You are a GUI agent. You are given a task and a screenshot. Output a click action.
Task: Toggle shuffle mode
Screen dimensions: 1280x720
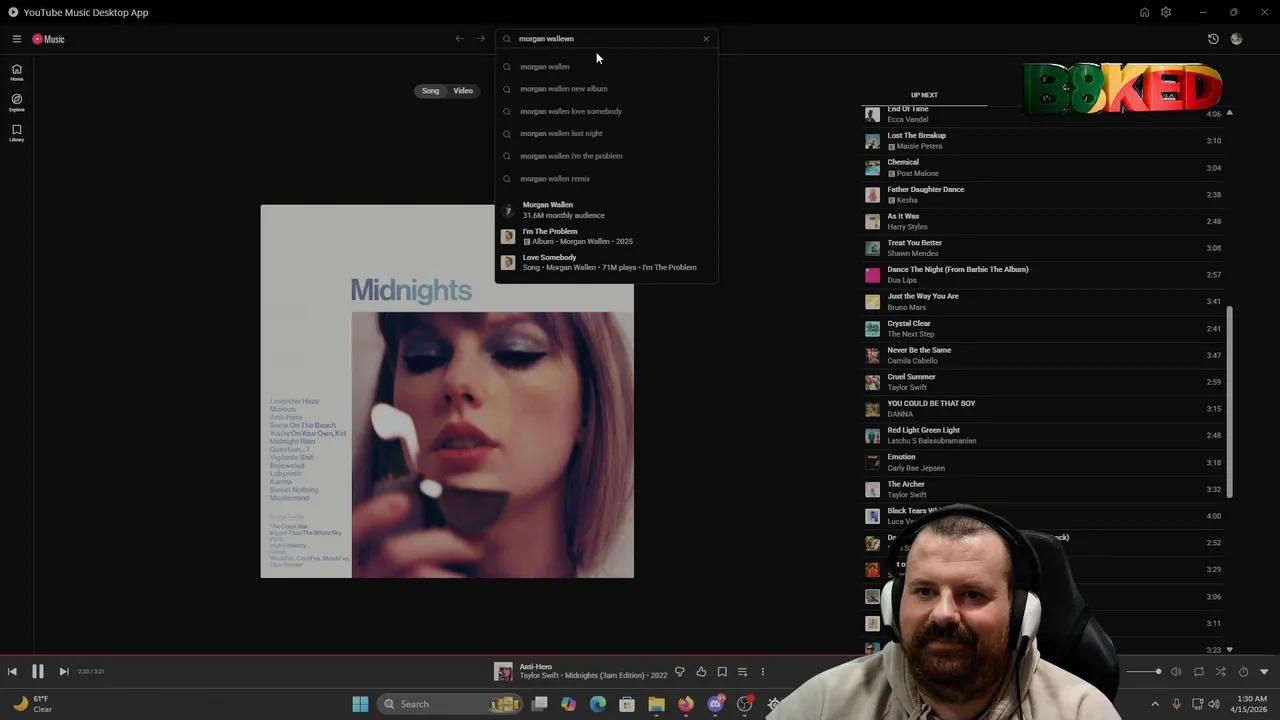pos(1220,672)
